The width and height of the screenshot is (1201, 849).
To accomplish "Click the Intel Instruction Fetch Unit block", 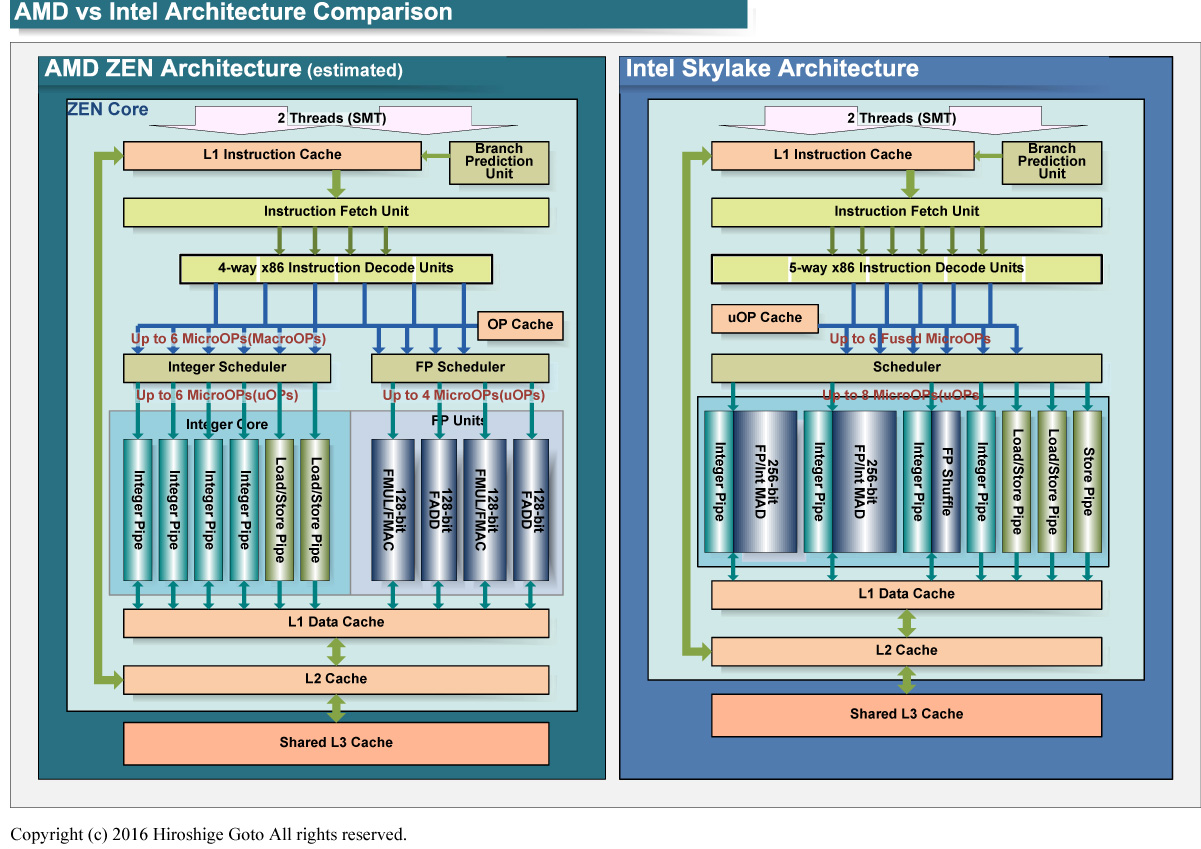I will coord(906,212).
